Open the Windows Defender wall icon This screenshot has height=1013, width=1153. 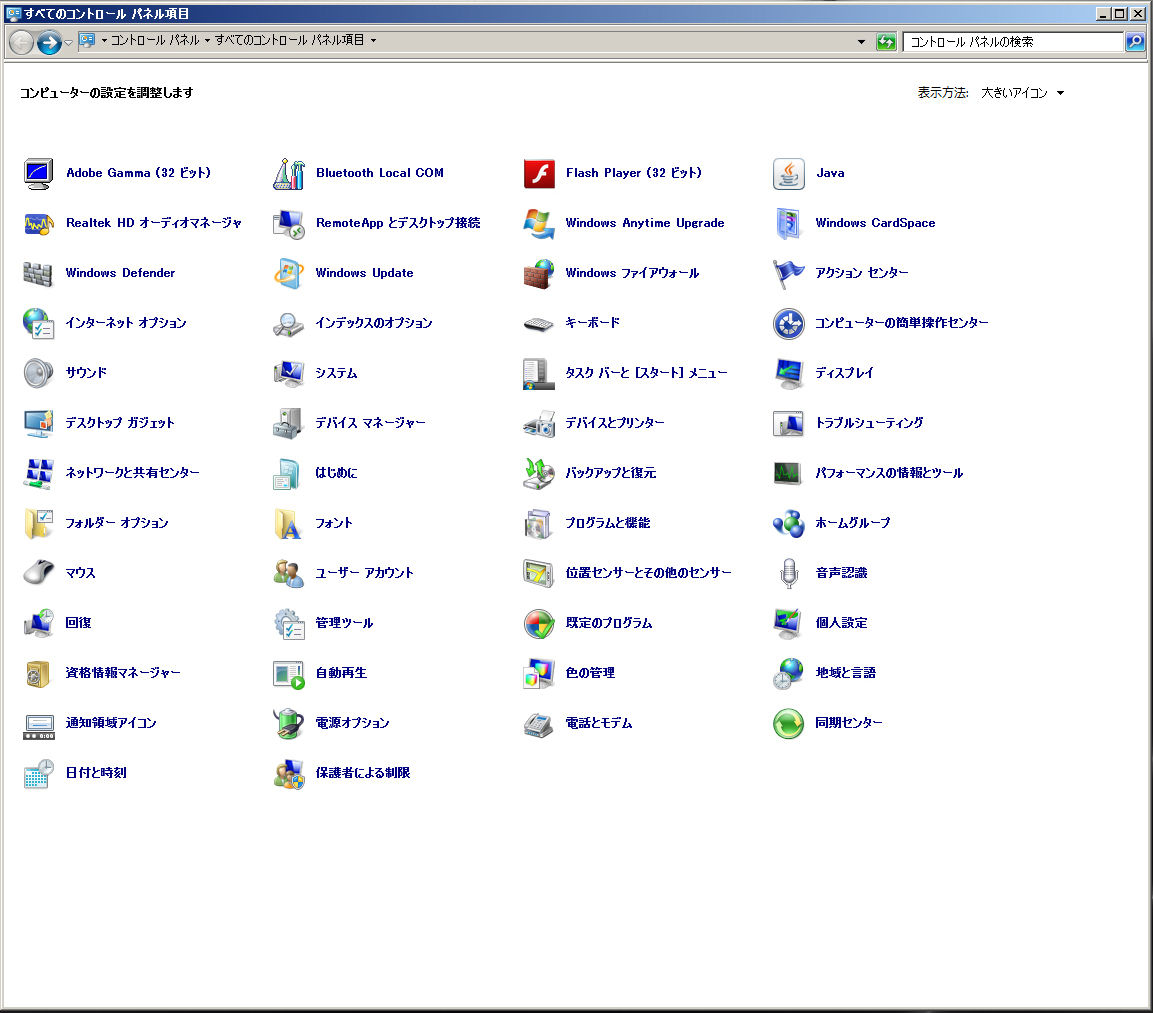[38, 273]
